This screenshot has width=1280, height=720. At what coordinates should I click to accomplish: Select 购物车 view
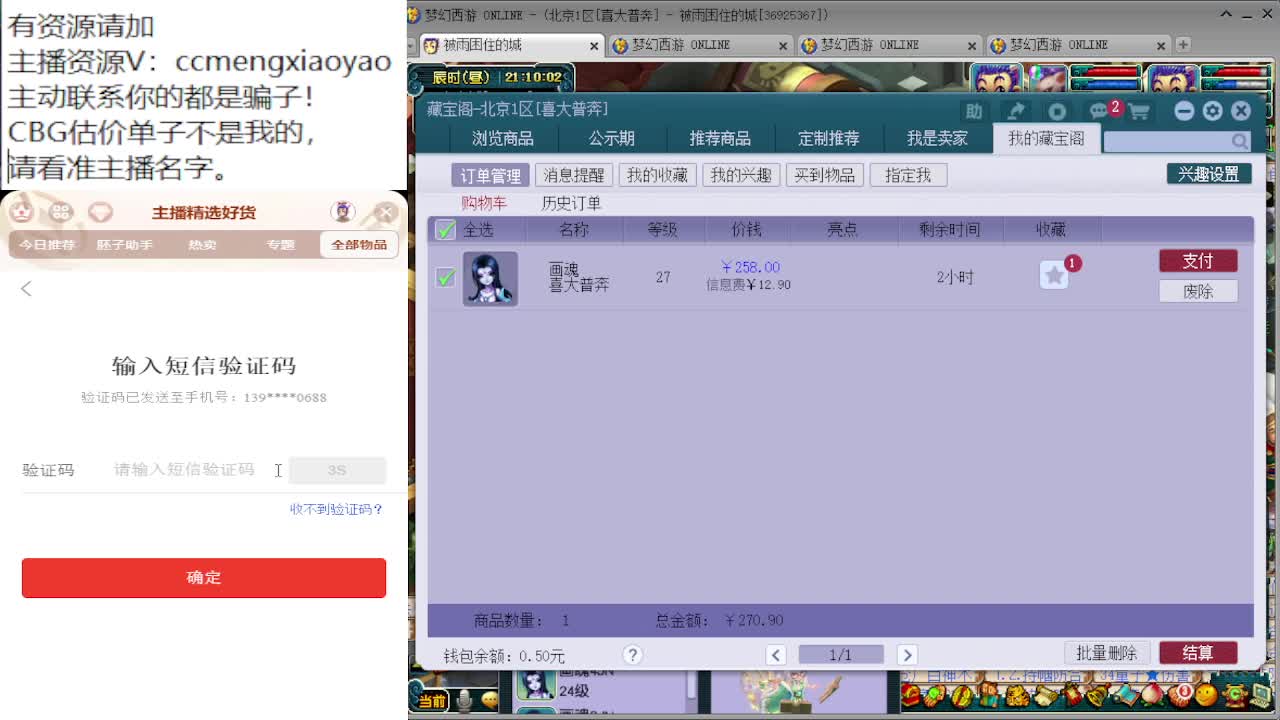pos(484,203)
